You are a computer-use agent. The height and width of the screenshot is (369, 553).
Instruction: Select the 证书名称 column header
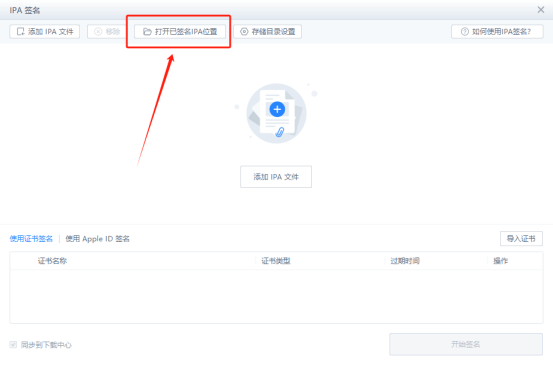tap(52, 261)
